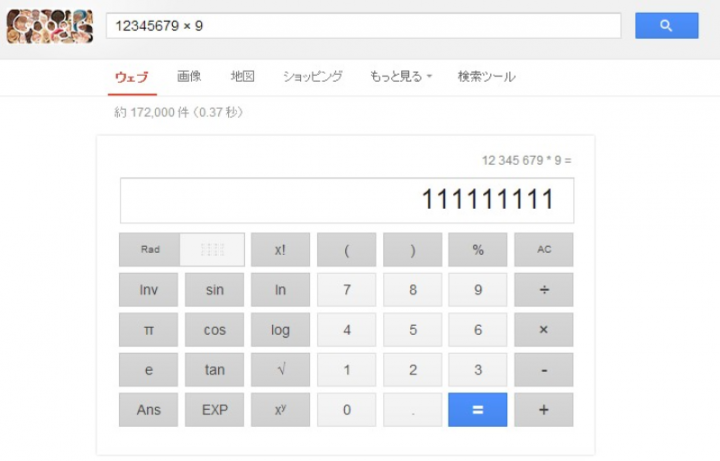This screenshot has height=461, width=720.
Task: Click the ln natural log key
Action: pyautogui.click(x=280, y=290)
